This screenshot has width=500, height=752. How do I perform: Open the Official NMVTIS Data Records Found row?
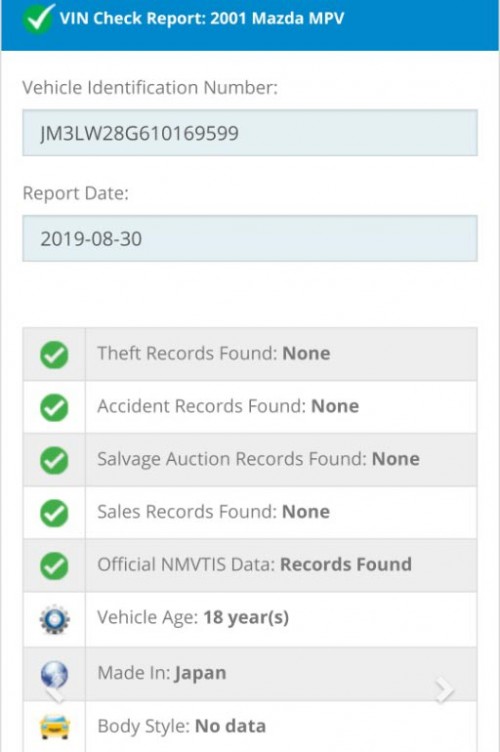[x=250, y=565]
